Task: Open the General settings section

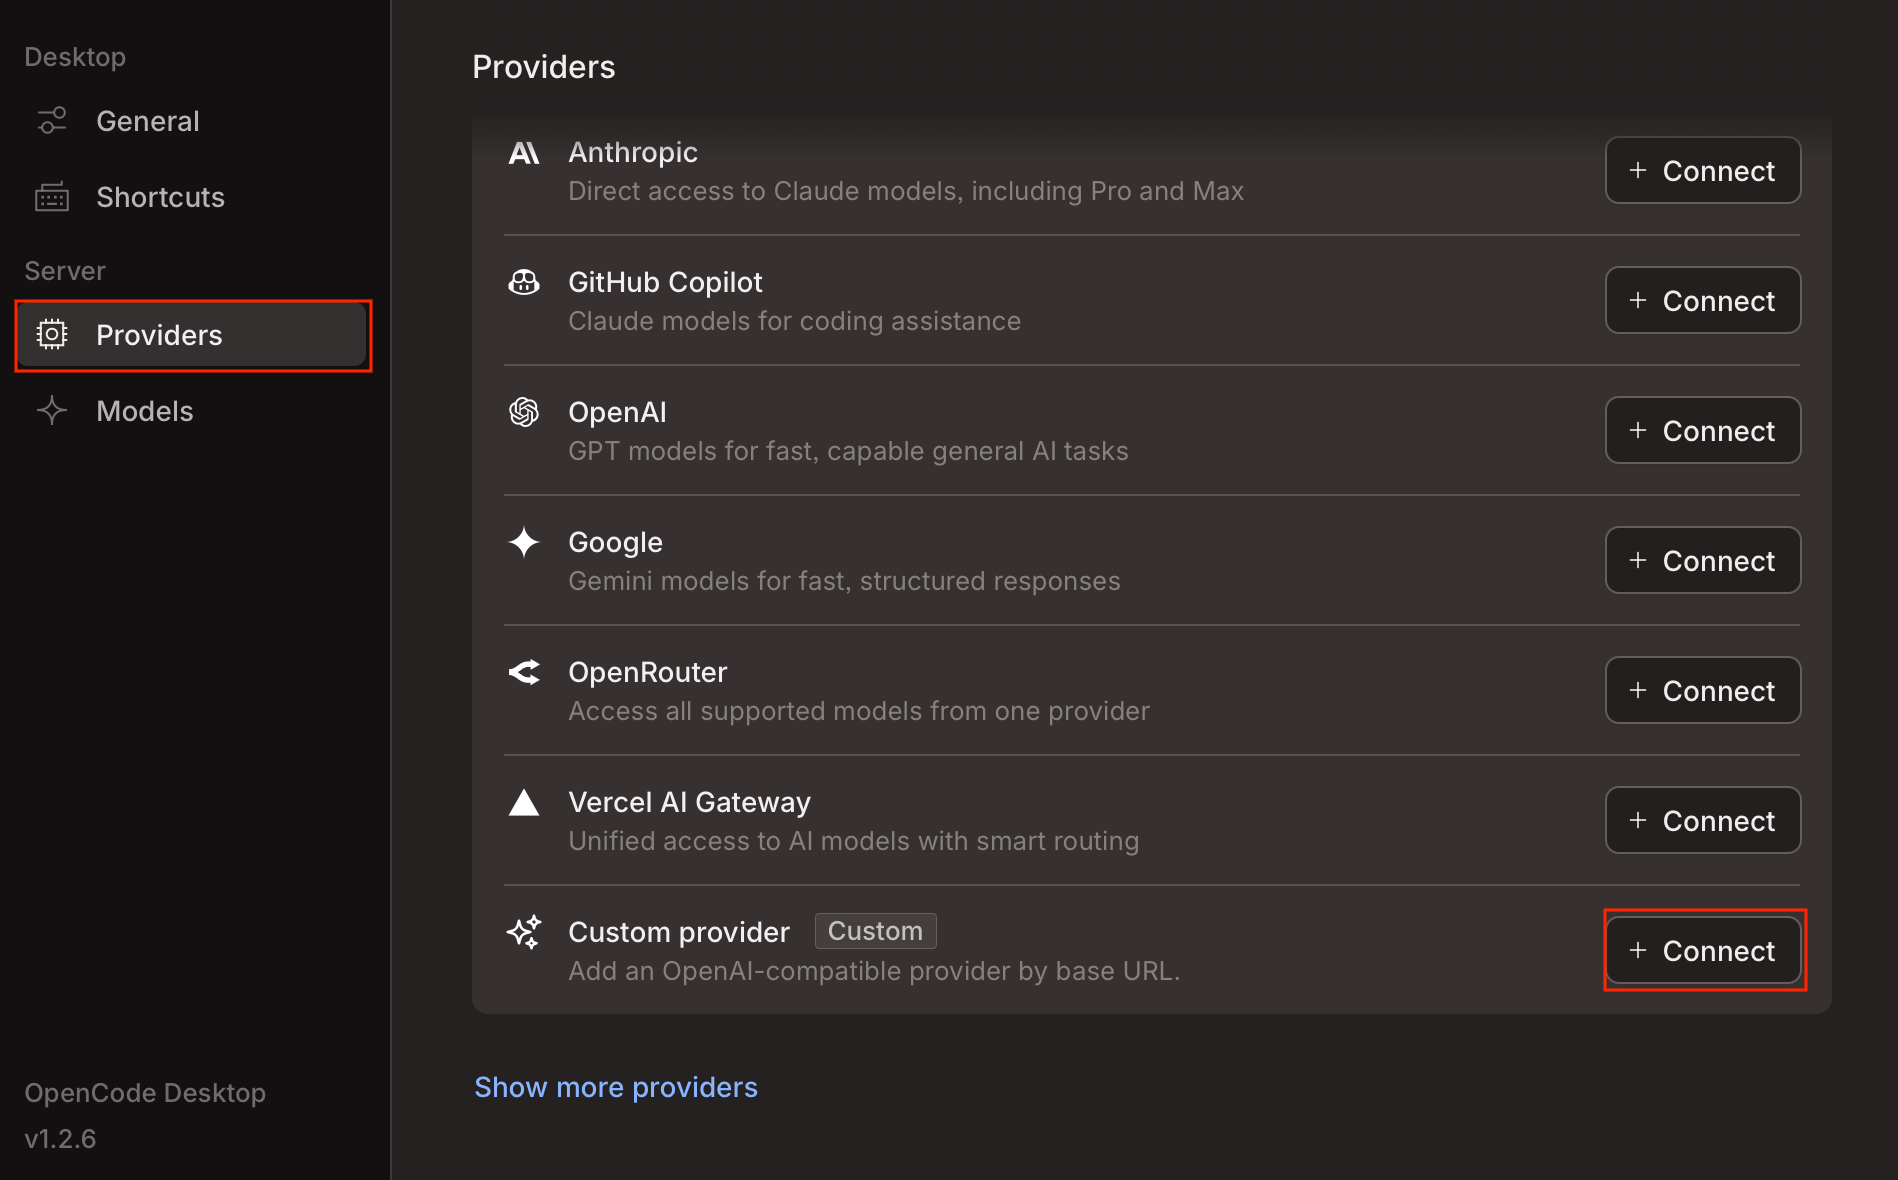Action: coord(148,120)
